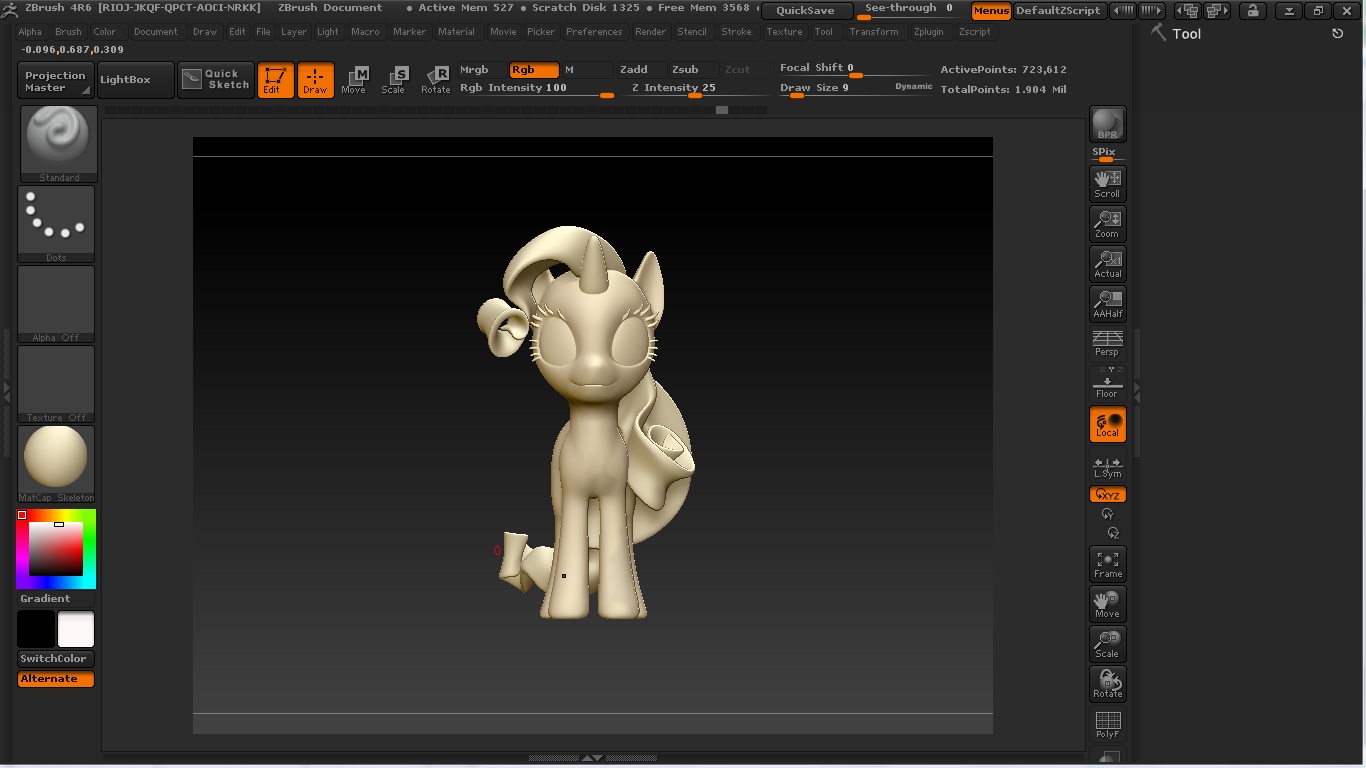Image resolution: width=1366 pixels, height=768 pixels.
Task: Toggle Floor grid display
Action: tap(1107, 383)
